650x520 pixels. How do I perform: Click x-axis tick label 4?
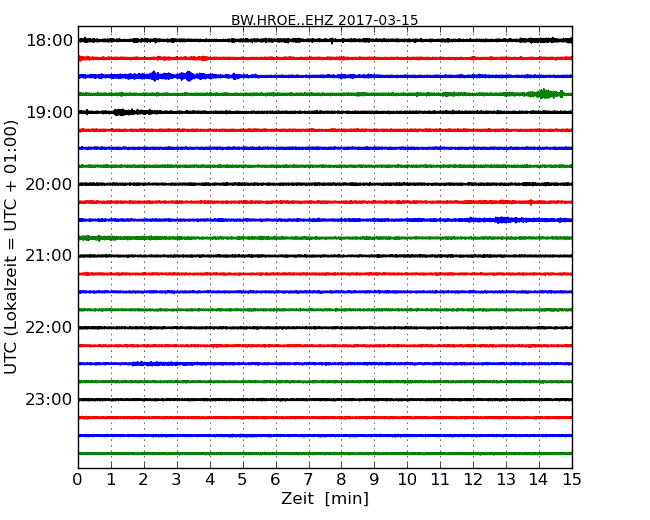(x=210, y=479)
